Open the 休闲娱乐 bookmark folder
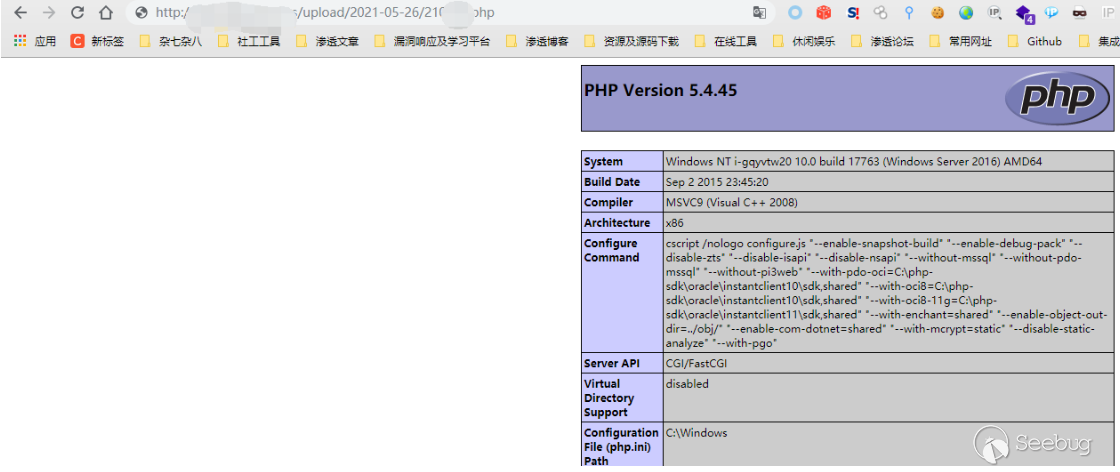 click(804, 41)
